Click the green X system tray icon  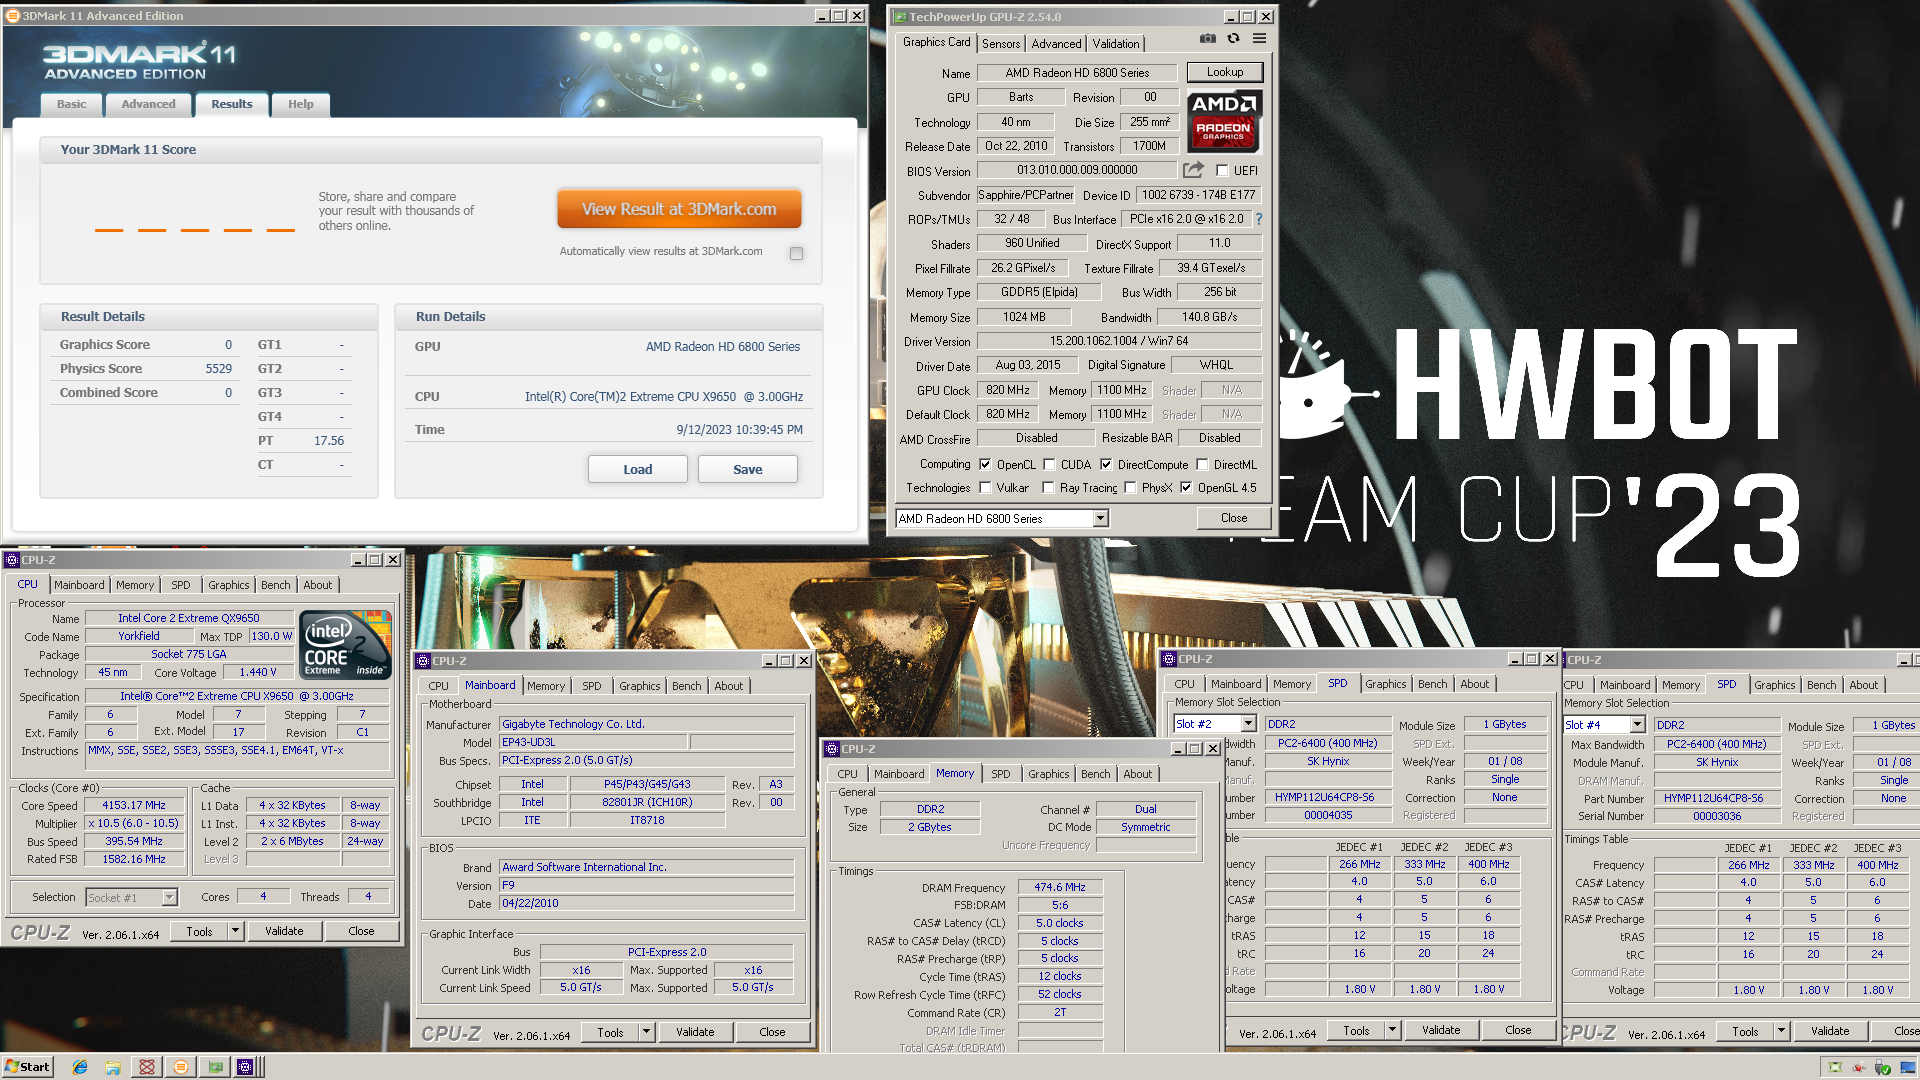1835,1067
